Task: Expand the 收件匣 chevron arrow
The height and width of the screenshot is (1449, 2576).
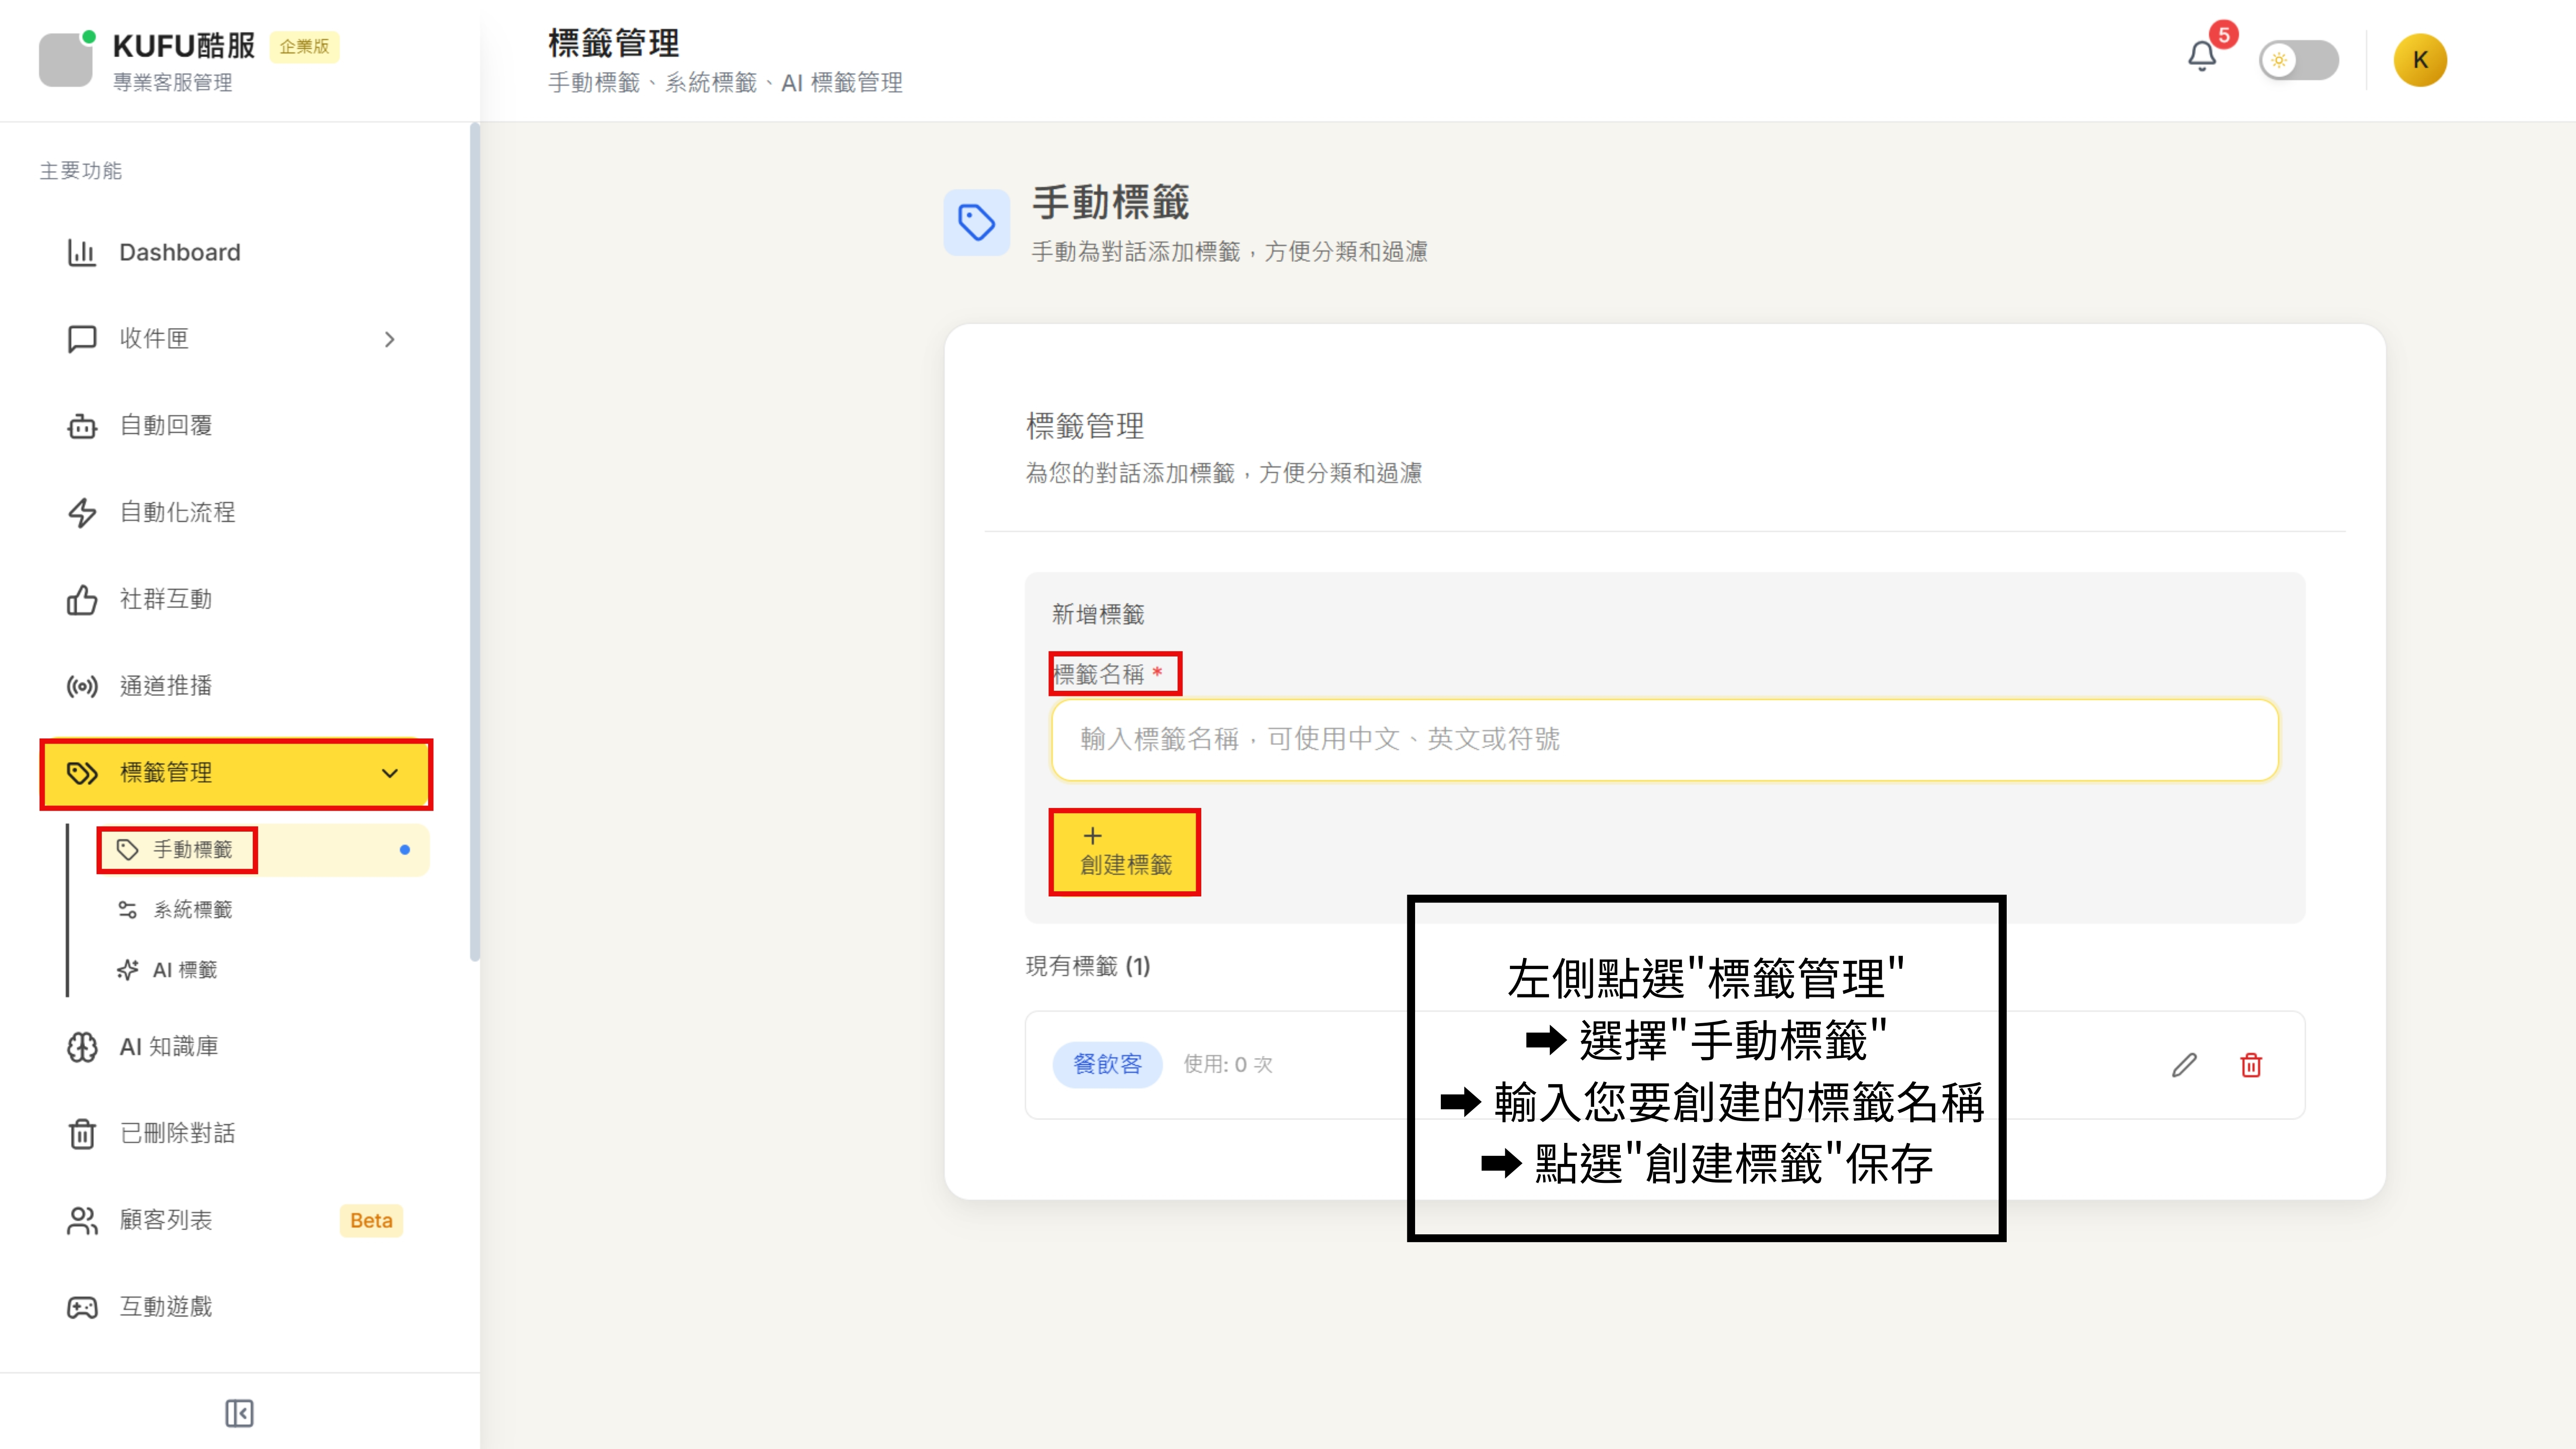Action: [389, 340]
